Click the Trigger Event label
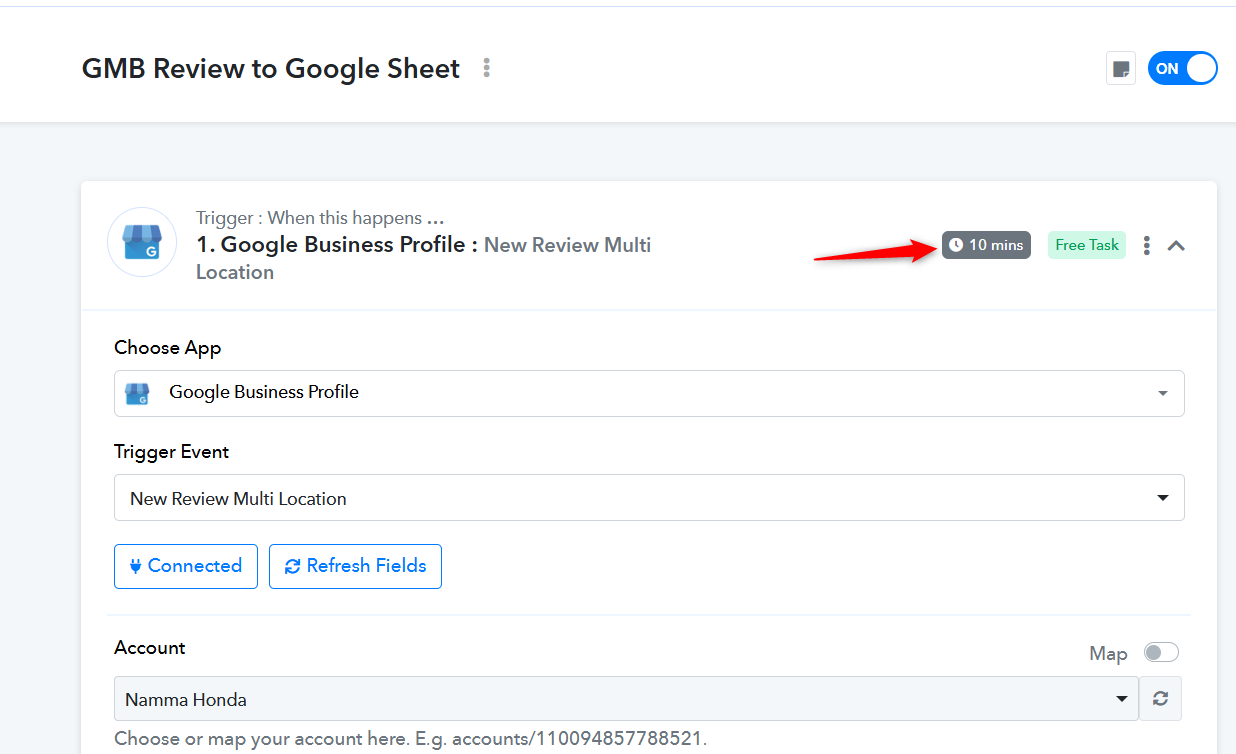The height and width of the screenshot is (754, 1236). (172, 452)
